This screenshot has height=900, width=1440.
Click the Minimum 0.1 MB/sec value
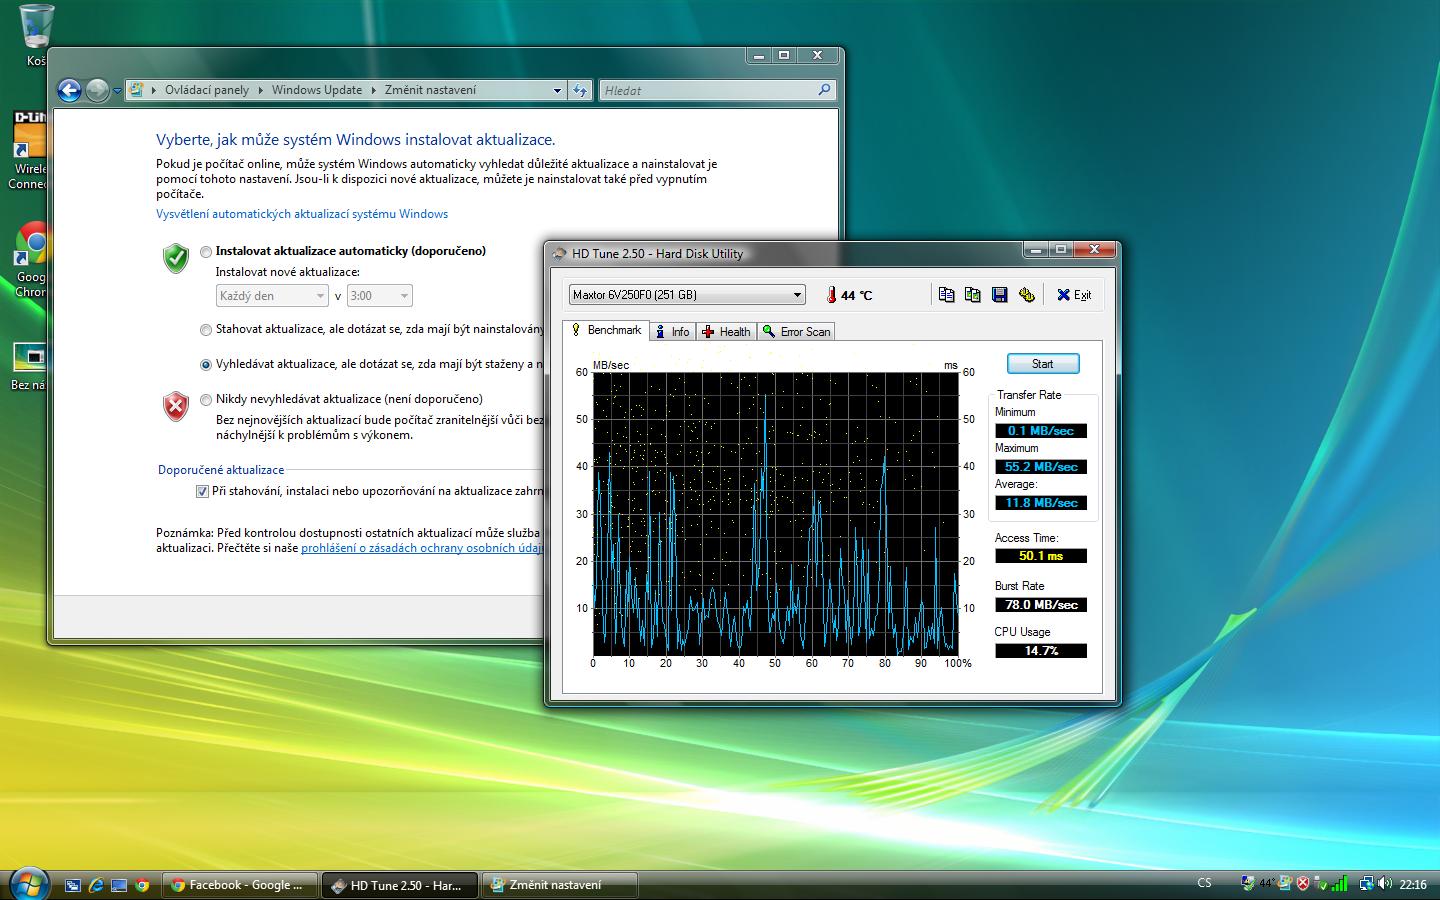pos(1041,431)
